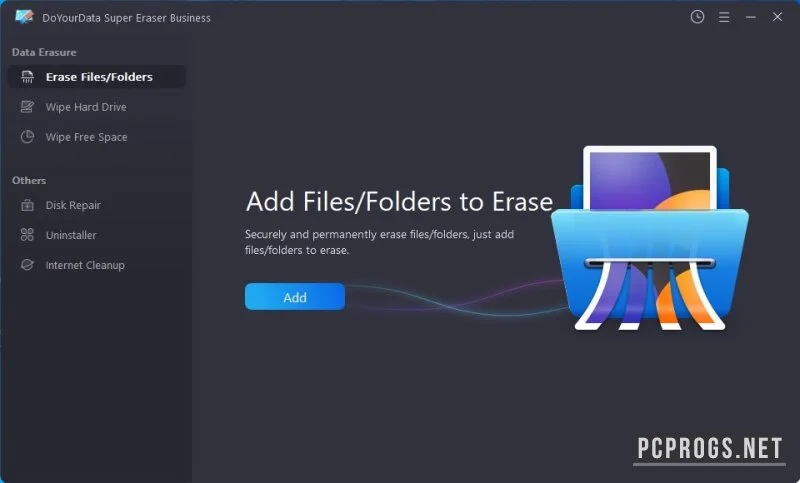Click the shredder icon beside Erase Files/Folders
The height and width of the screenshot is (483, 800).
[27, 77]
